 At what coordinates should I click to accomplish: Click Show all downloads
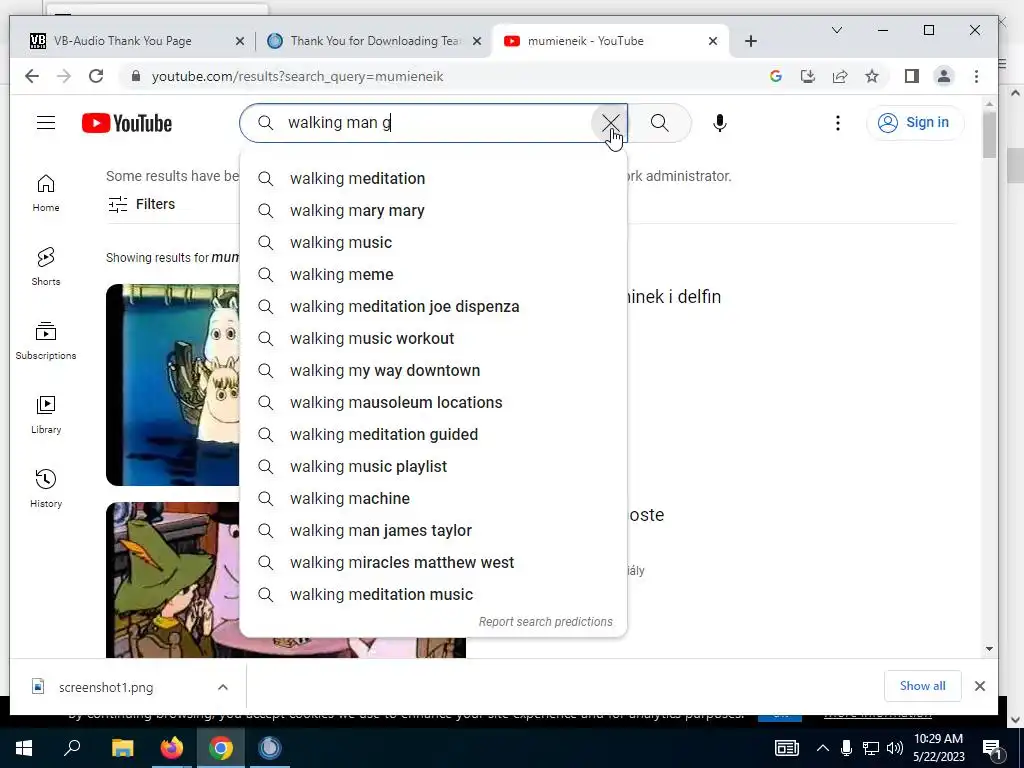pyautogui.click(x=922, y=686)
